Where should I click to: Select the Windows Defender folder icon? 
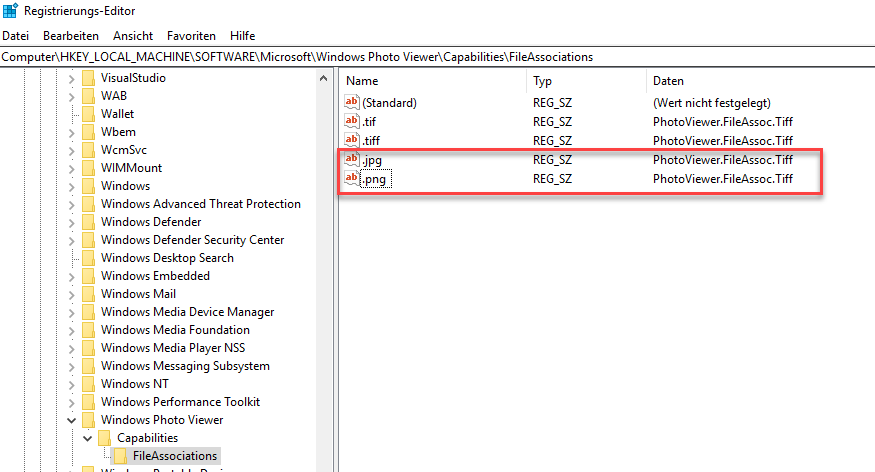point(88,222)
